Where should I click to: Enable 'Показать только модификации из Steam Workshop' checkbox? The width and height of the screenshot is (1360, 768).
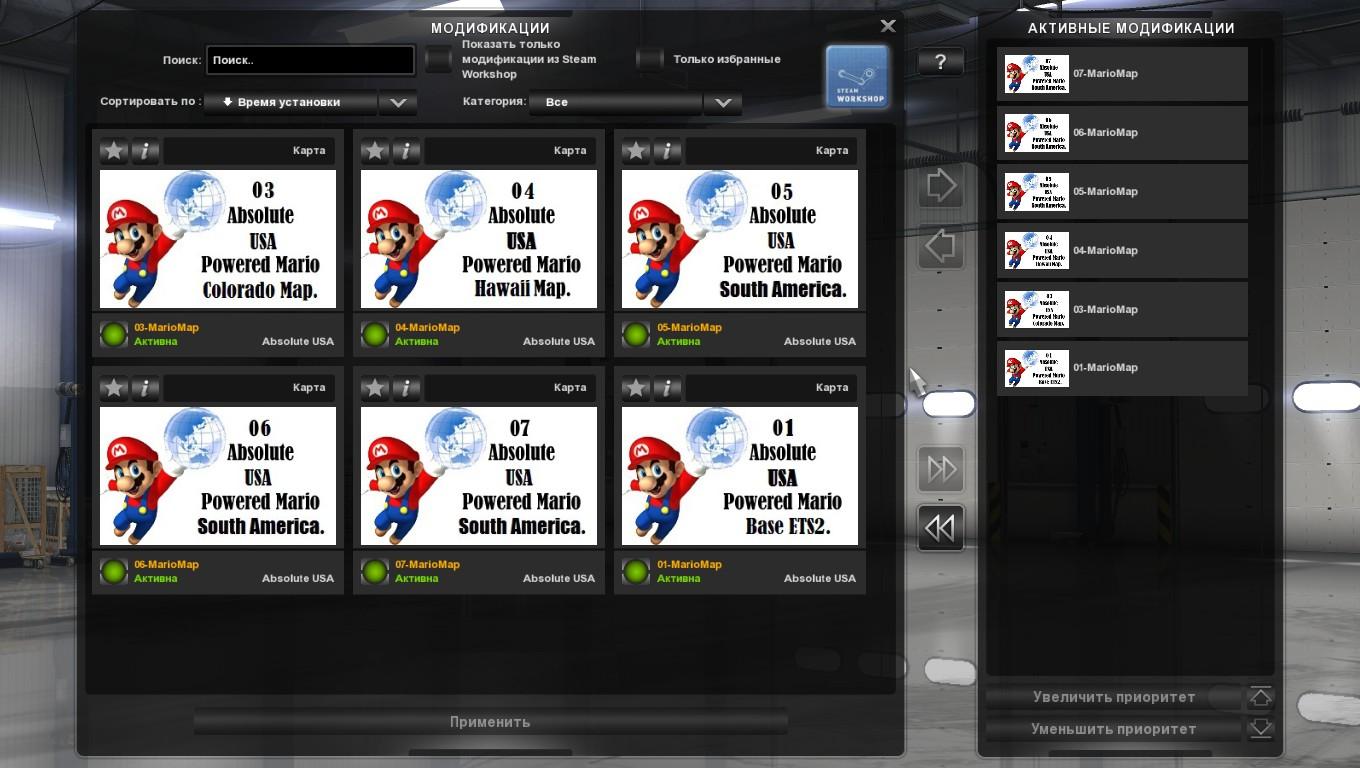439,60
